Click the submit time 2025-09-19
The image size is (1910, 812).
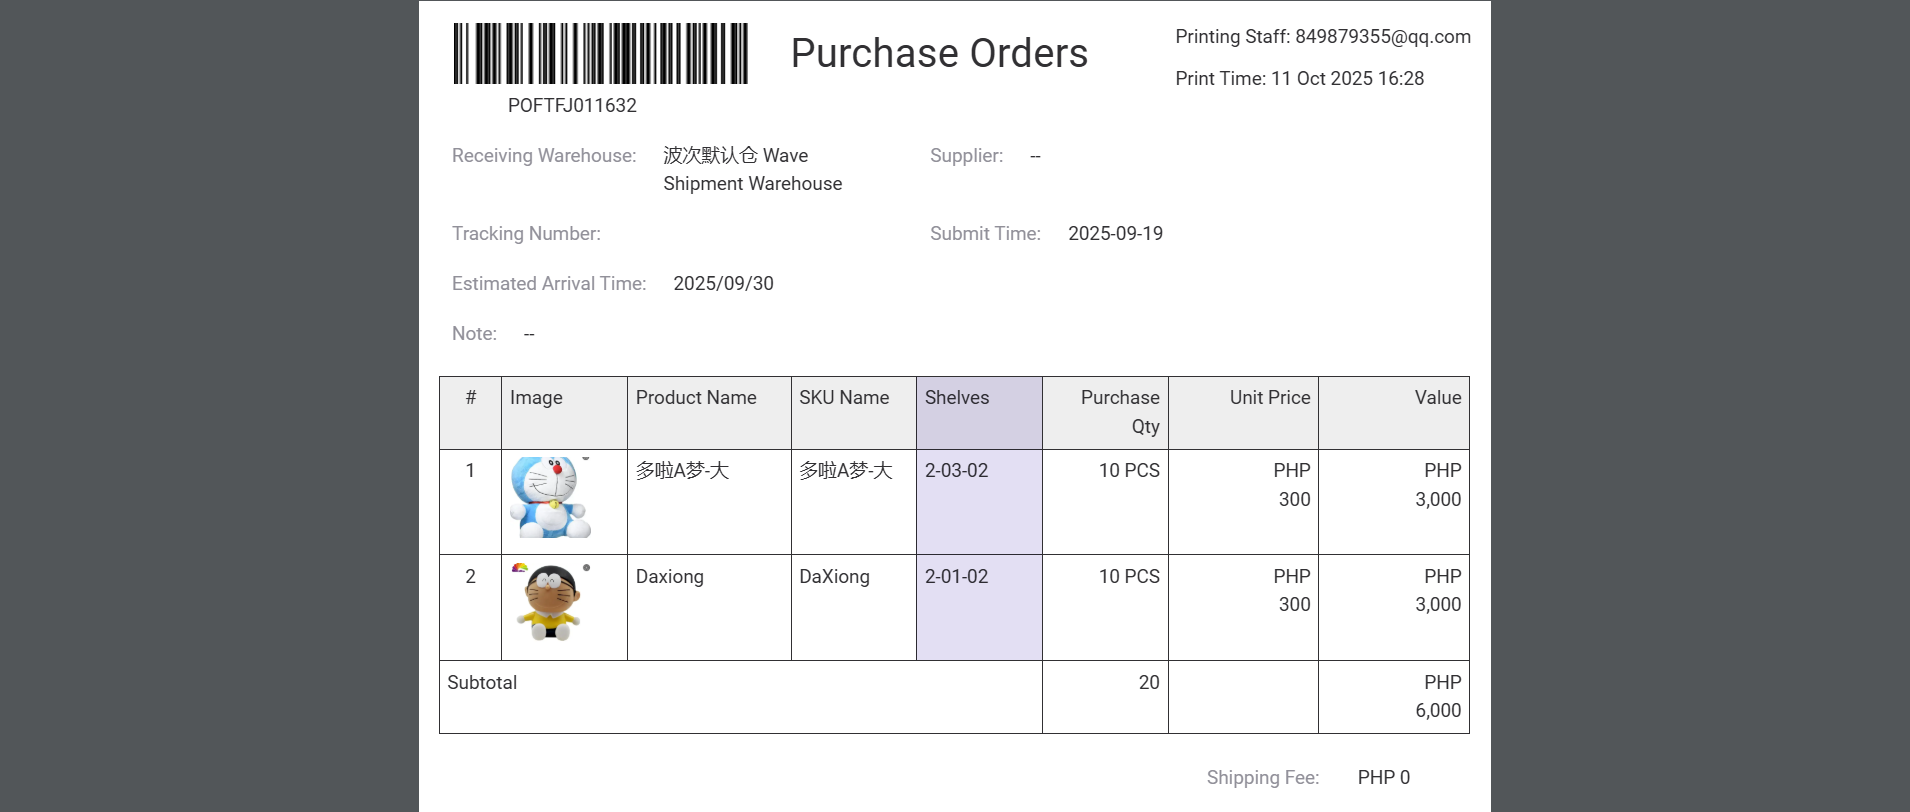point(1115,234)
